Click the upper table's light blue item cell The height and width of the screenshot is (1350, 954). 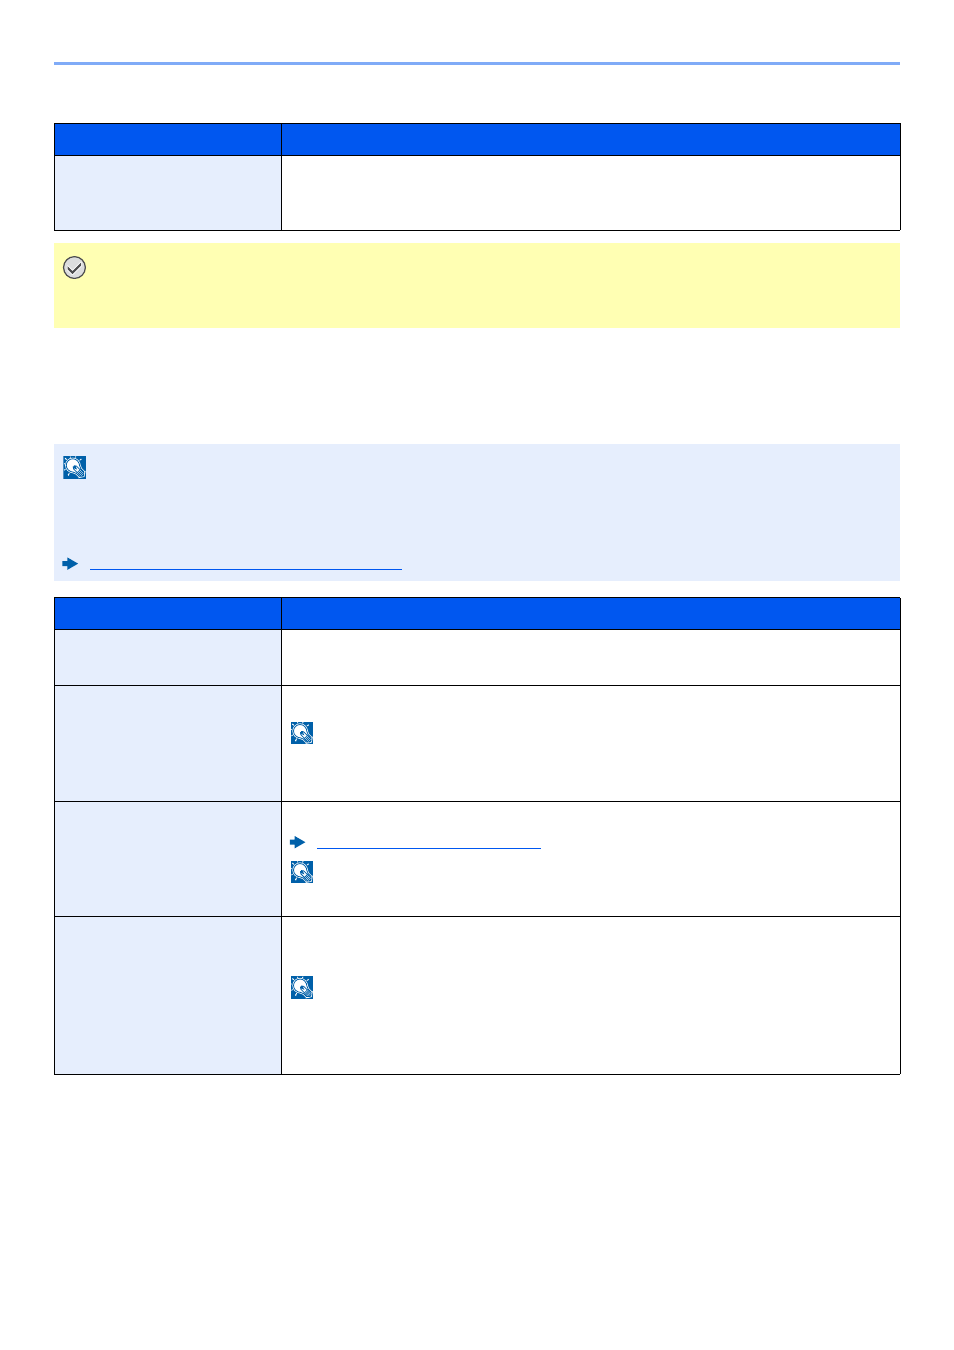point(168,193)
